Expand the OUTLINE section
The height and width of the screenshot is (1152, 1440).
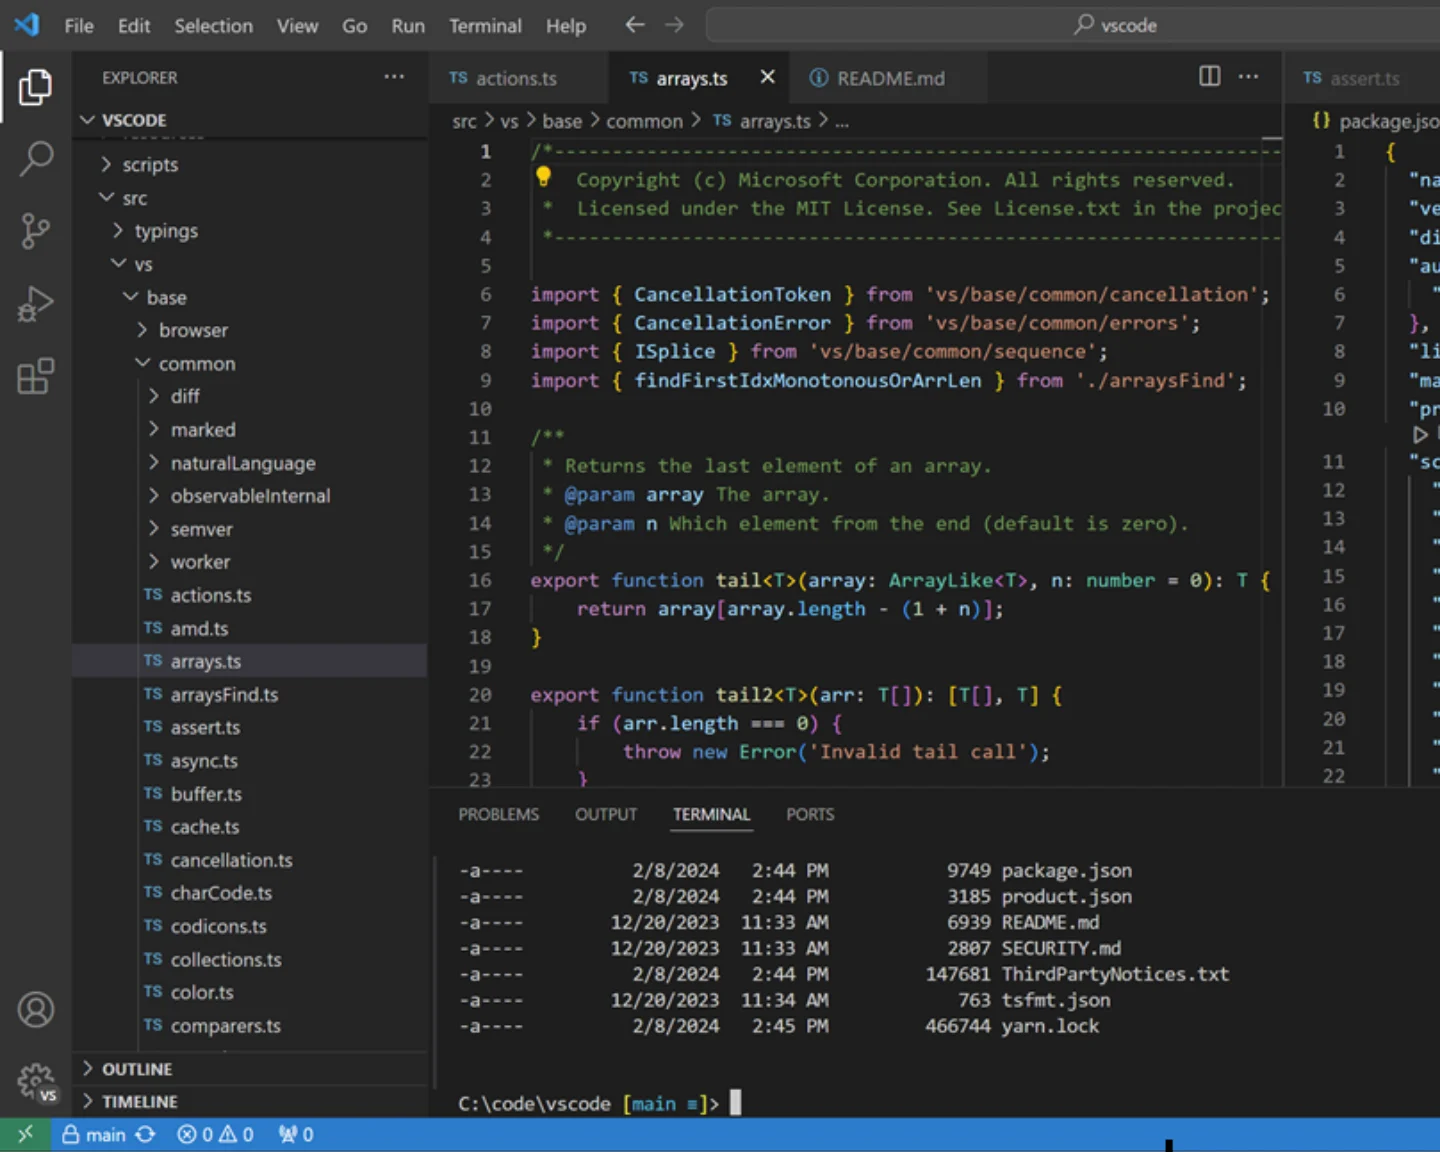pos(250,1069)
